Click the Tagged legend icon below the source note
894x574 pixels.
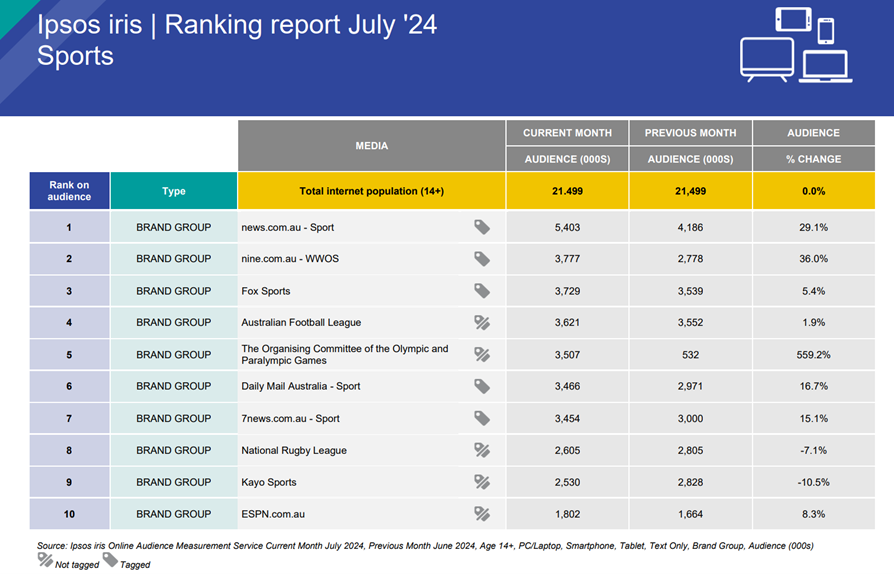tap(110, 561)
